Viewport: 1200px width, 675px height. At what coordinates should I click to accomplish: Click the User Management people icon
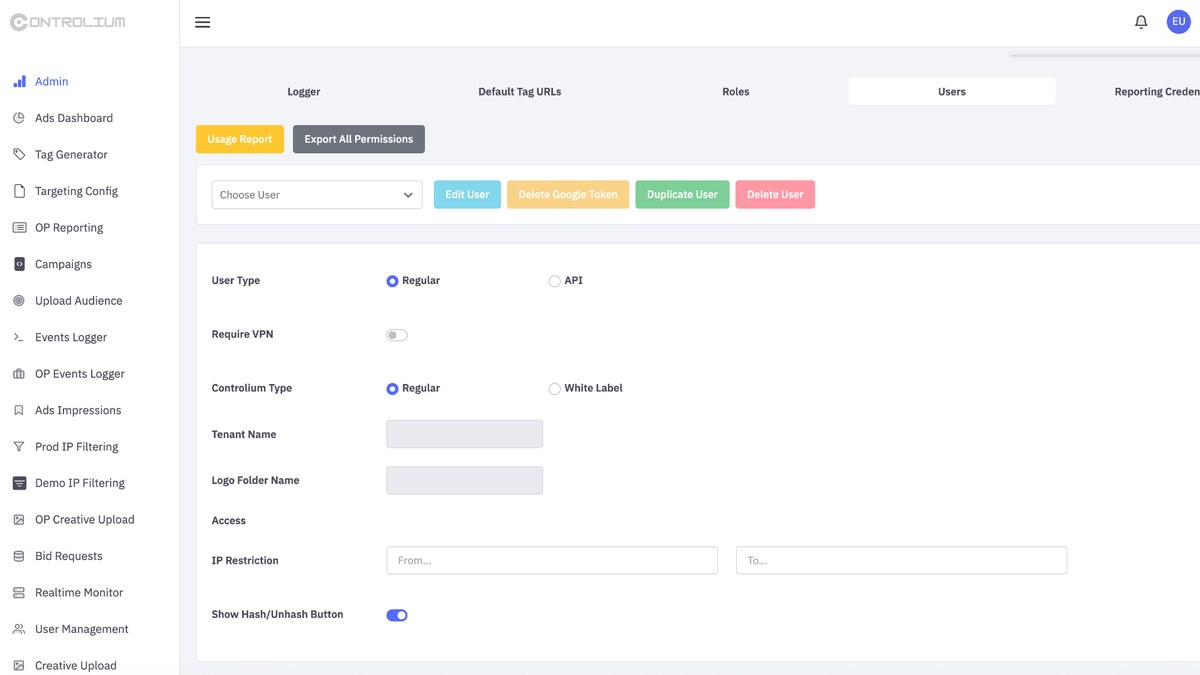(19, 629)
